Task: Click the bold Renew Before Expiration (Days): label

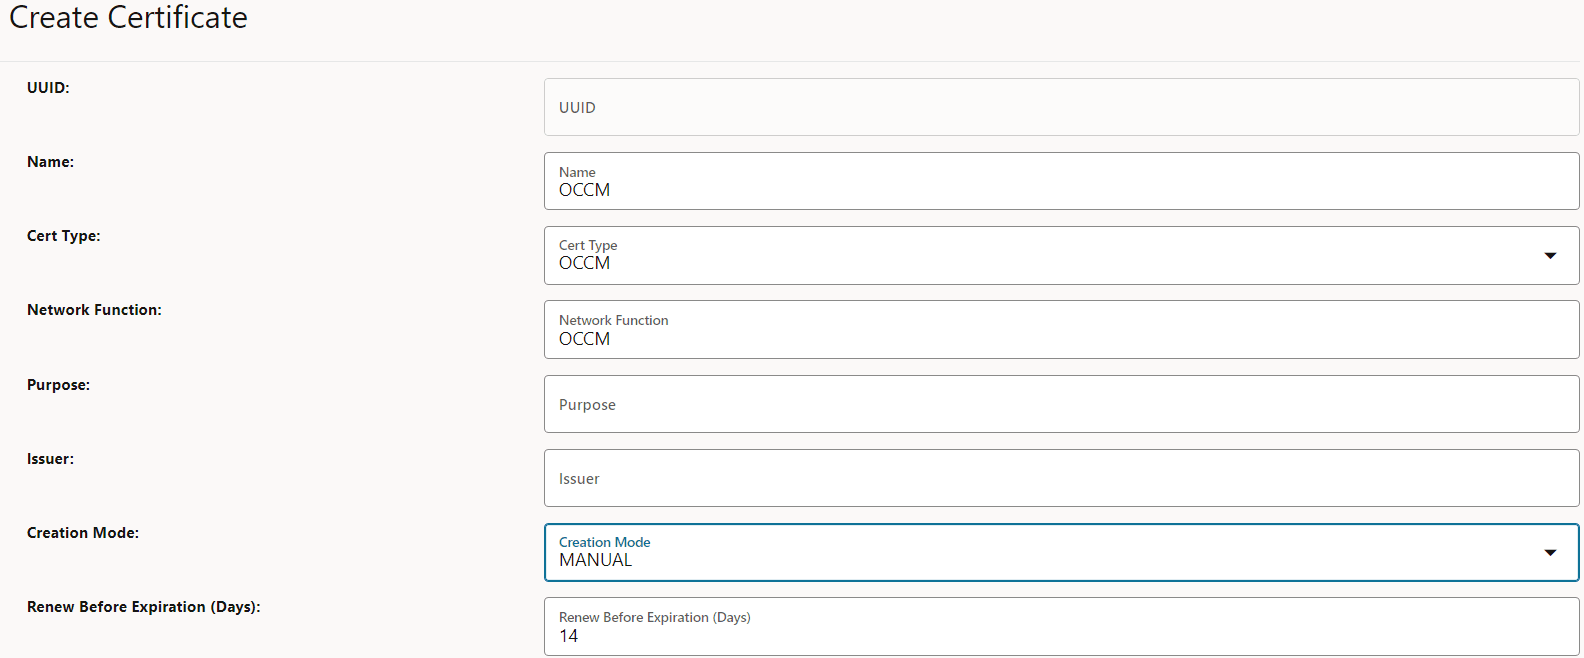Action: [x=143, y=607]
